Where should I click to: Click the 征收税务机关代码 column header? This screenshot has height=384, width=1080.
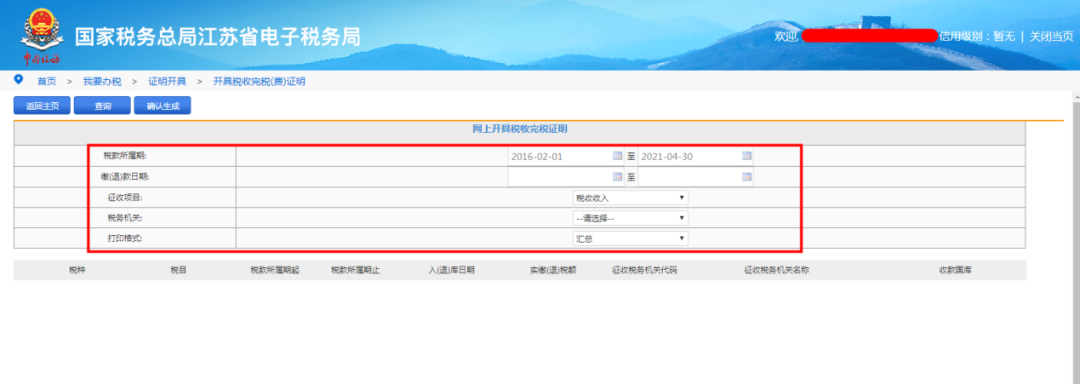tap(645, 270)
